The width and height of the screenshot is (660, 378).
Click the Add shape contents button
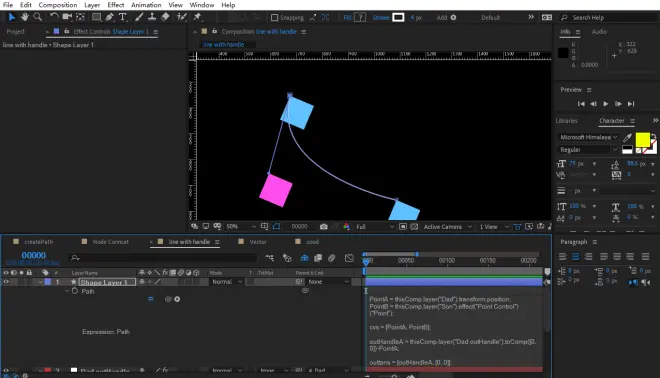[453, 18]
